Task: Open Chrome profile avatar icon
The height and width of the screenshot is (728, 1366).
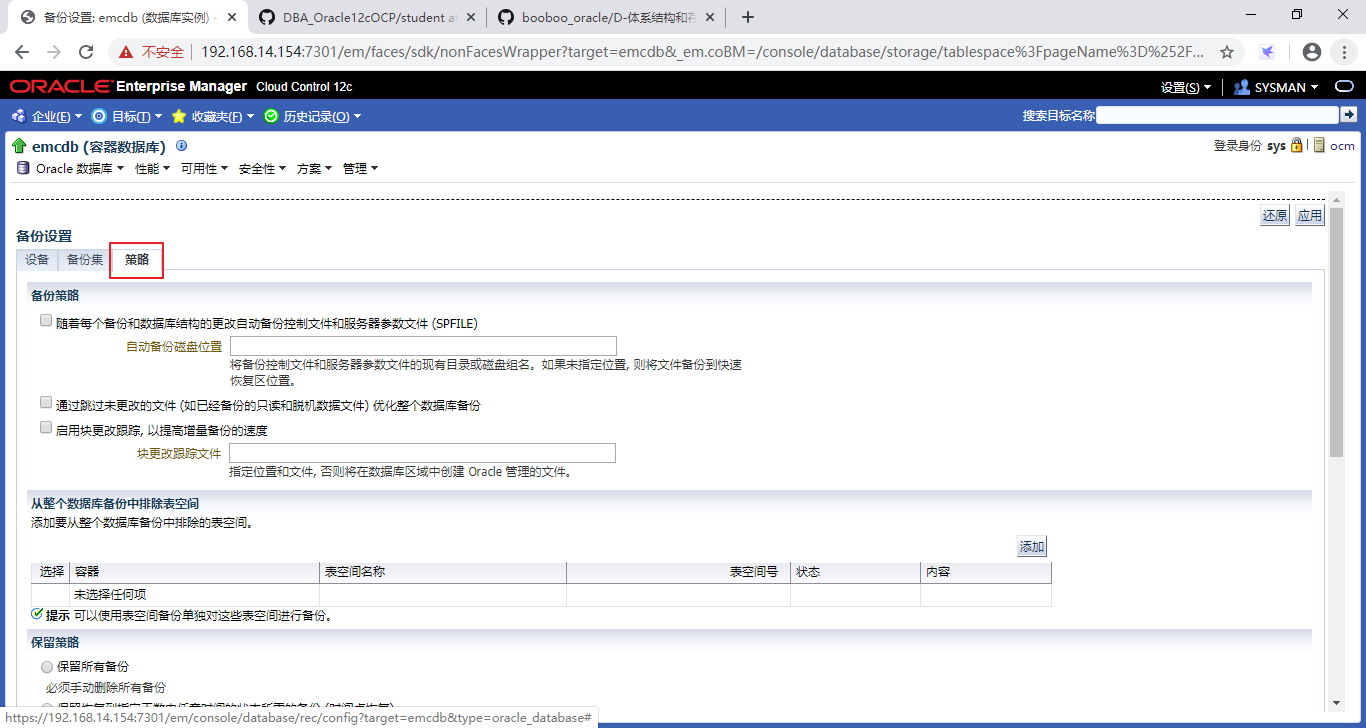Action: pos(1312,52)
